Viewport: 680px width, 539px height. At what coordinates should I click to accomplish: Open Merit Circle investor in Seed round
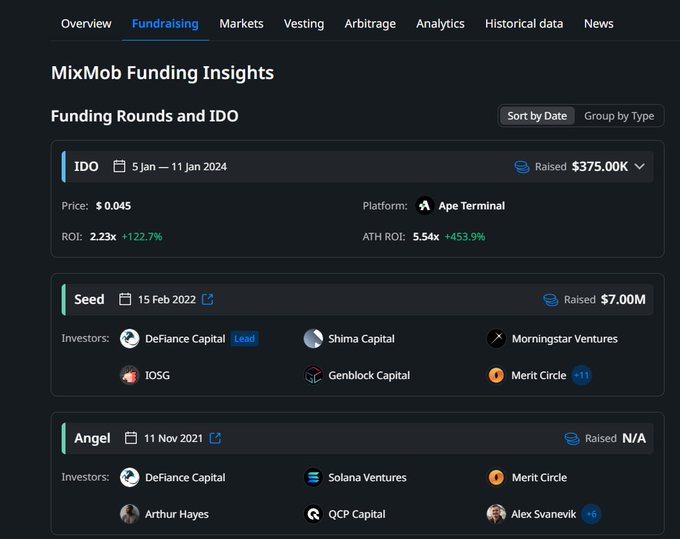(x=539, y=375)
